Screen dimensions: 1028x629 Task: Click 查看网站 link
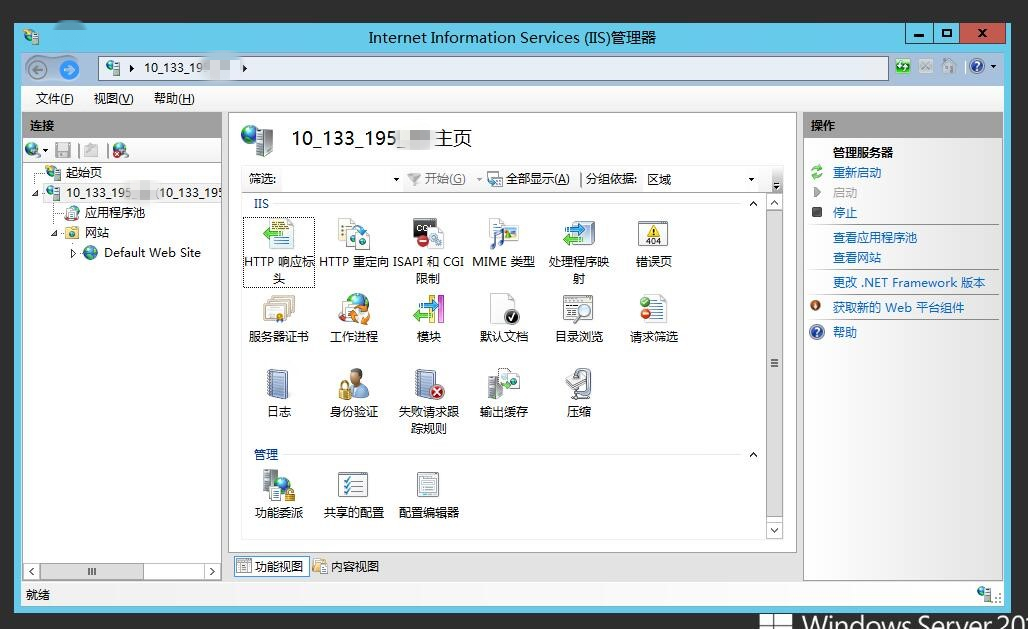coord(857,258)
